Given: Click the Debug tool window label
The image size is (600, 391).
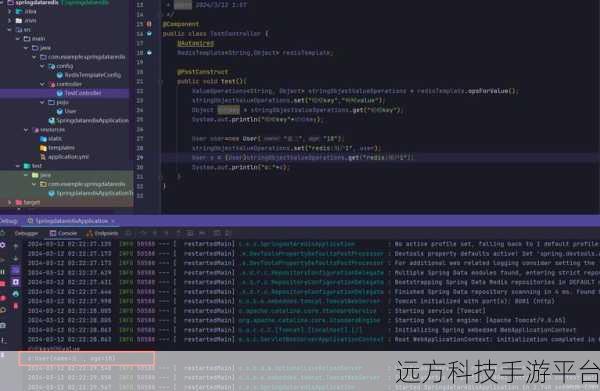Looking at the screenshot, I should (x=8, y=221).
